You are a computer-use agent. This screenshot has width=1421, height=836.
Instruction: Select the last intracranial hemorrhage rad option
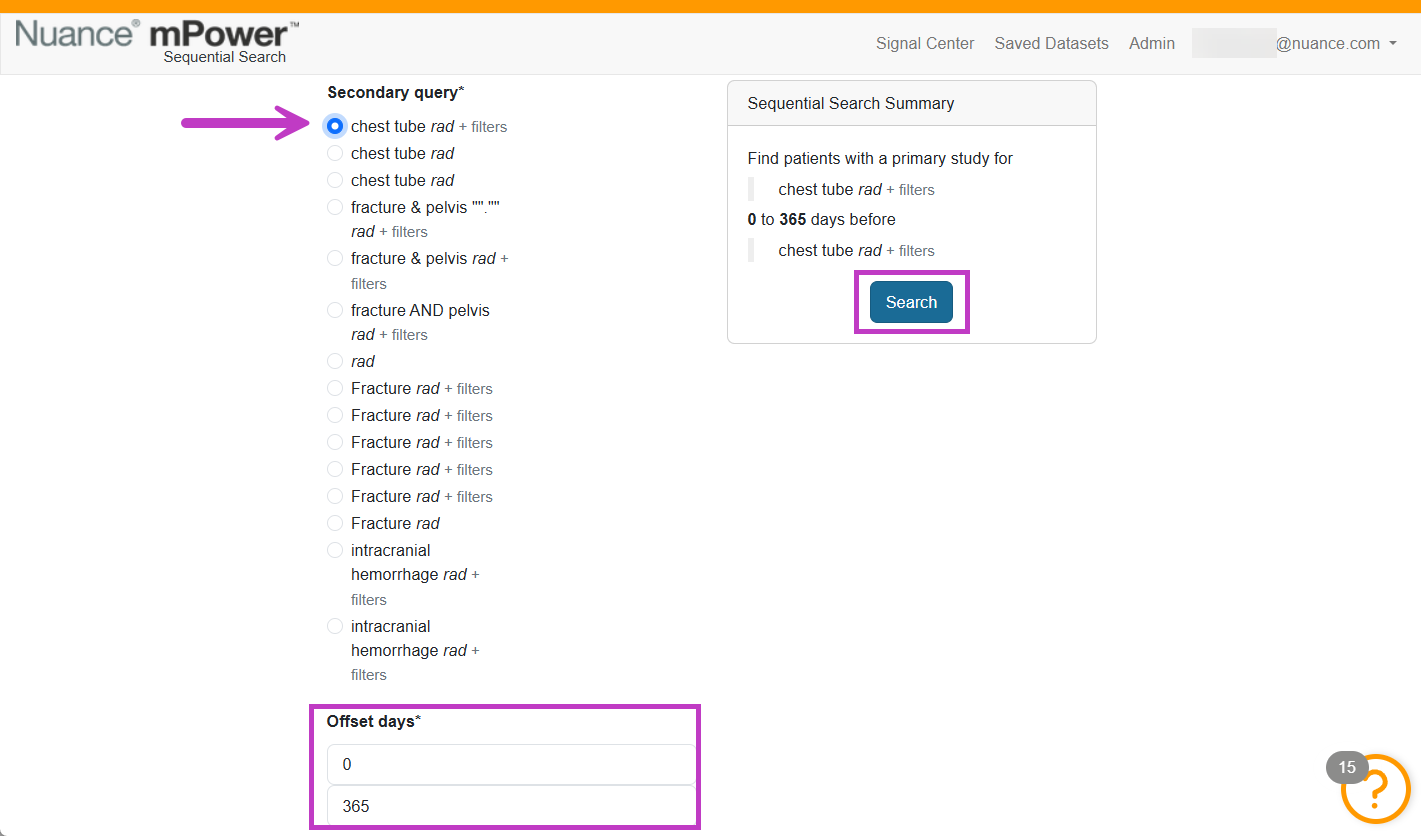pos(335,626)
